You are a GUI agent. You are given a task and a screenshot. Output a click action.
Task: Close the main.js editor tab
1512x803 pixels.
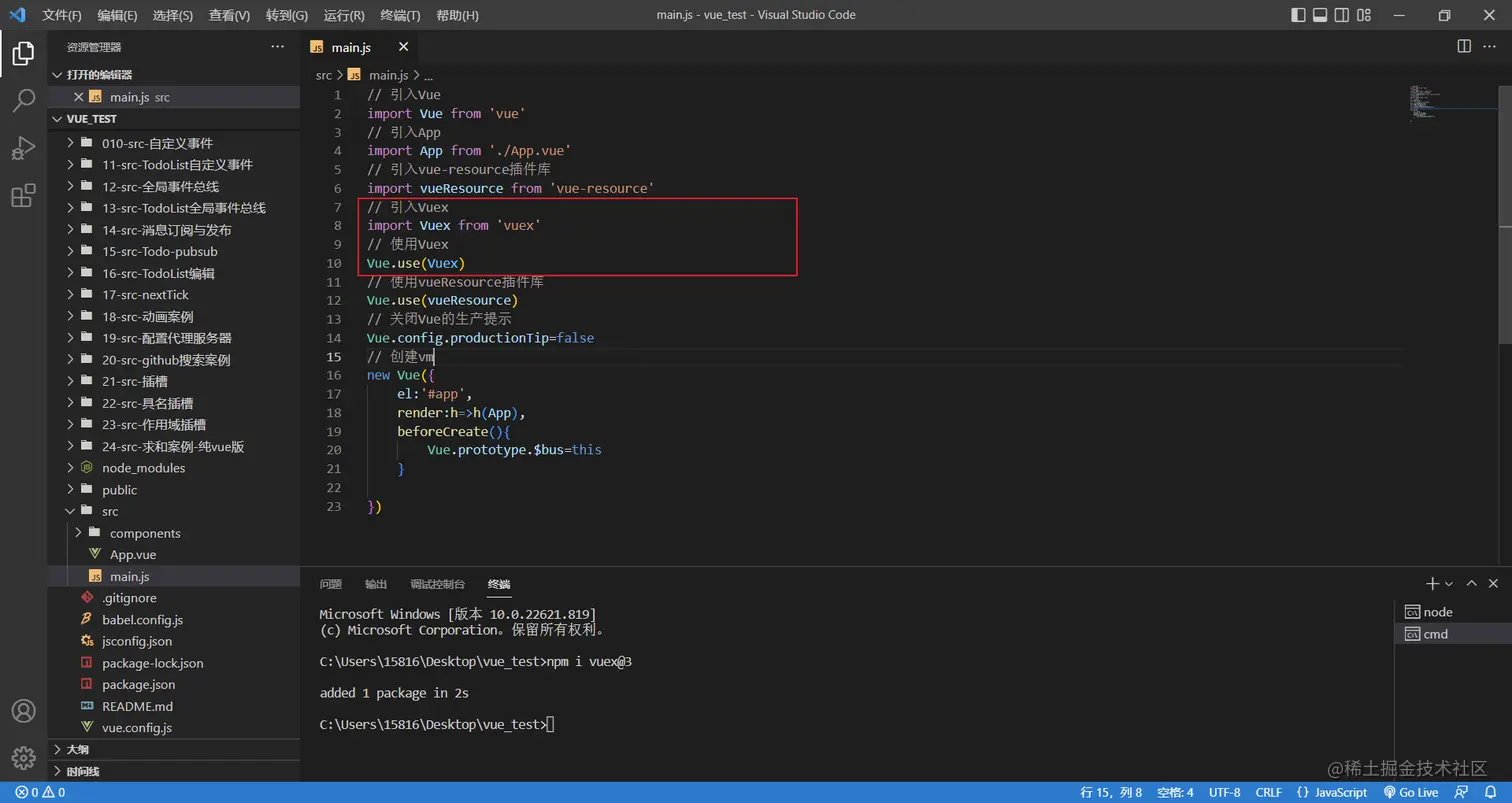click(403, 47)
